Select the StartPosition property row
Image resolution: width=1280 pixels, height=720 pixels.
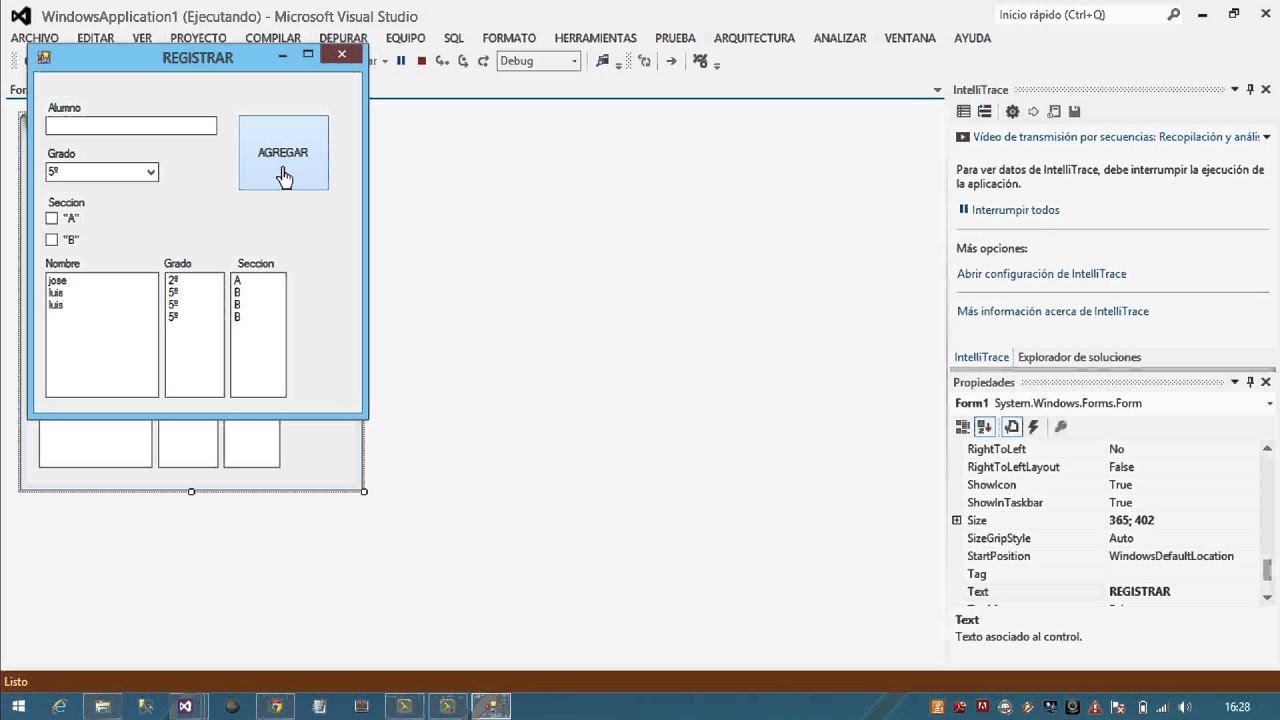tap(1106, 557)
